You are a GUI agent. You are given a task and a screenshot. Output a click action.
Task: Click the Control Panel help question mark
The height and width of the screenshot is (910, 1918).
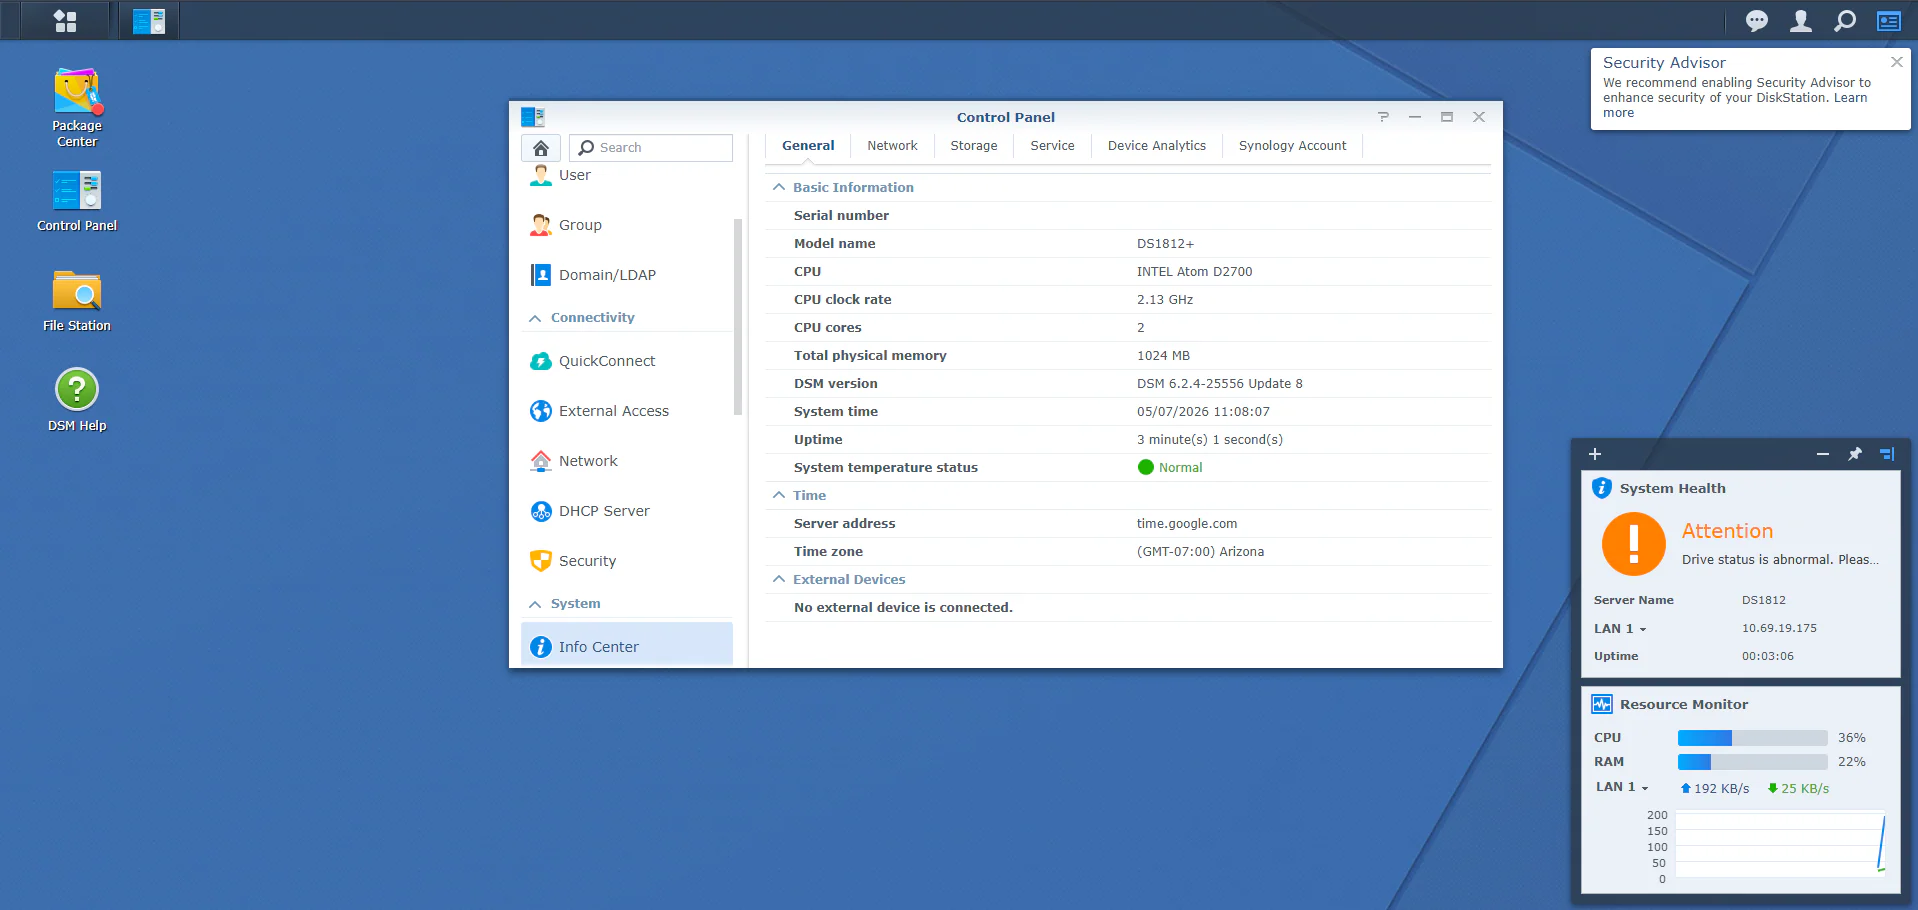tap(1383, 117)
